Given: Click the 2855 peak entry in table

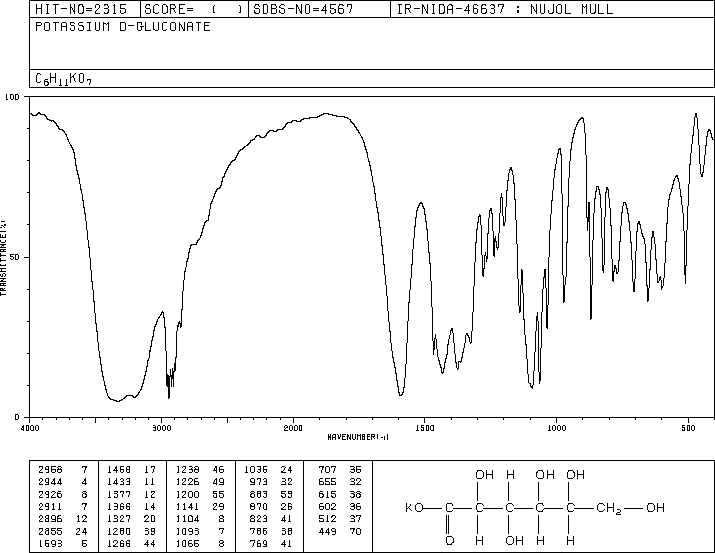Looking at the screenshot, I should (x=63, y=531).
